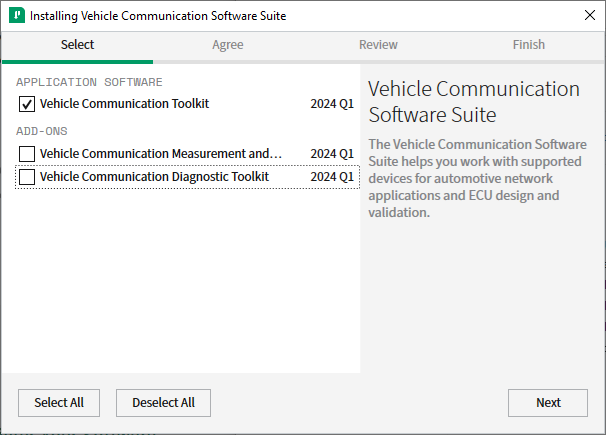Jump to the Finish step tab
This screenshot has width=606, height=435.
529,45
